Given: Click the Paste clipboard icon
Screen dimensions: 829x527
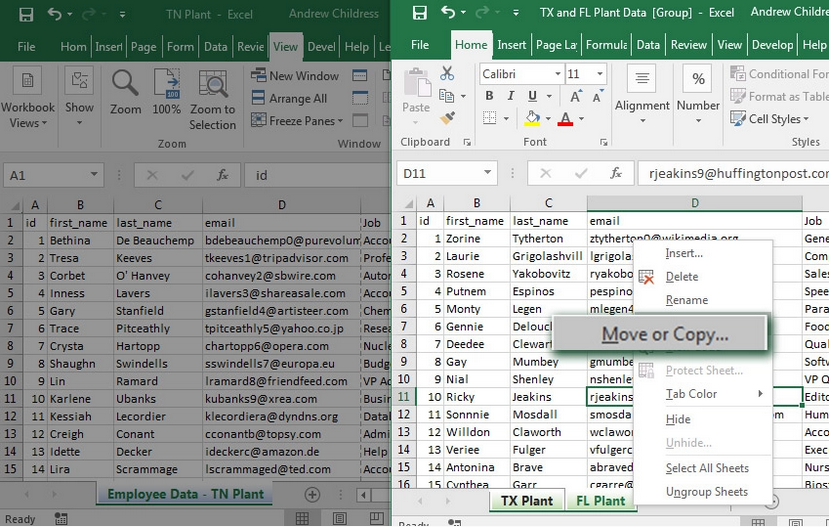Looking at the screenshot, I should point(416,84).
